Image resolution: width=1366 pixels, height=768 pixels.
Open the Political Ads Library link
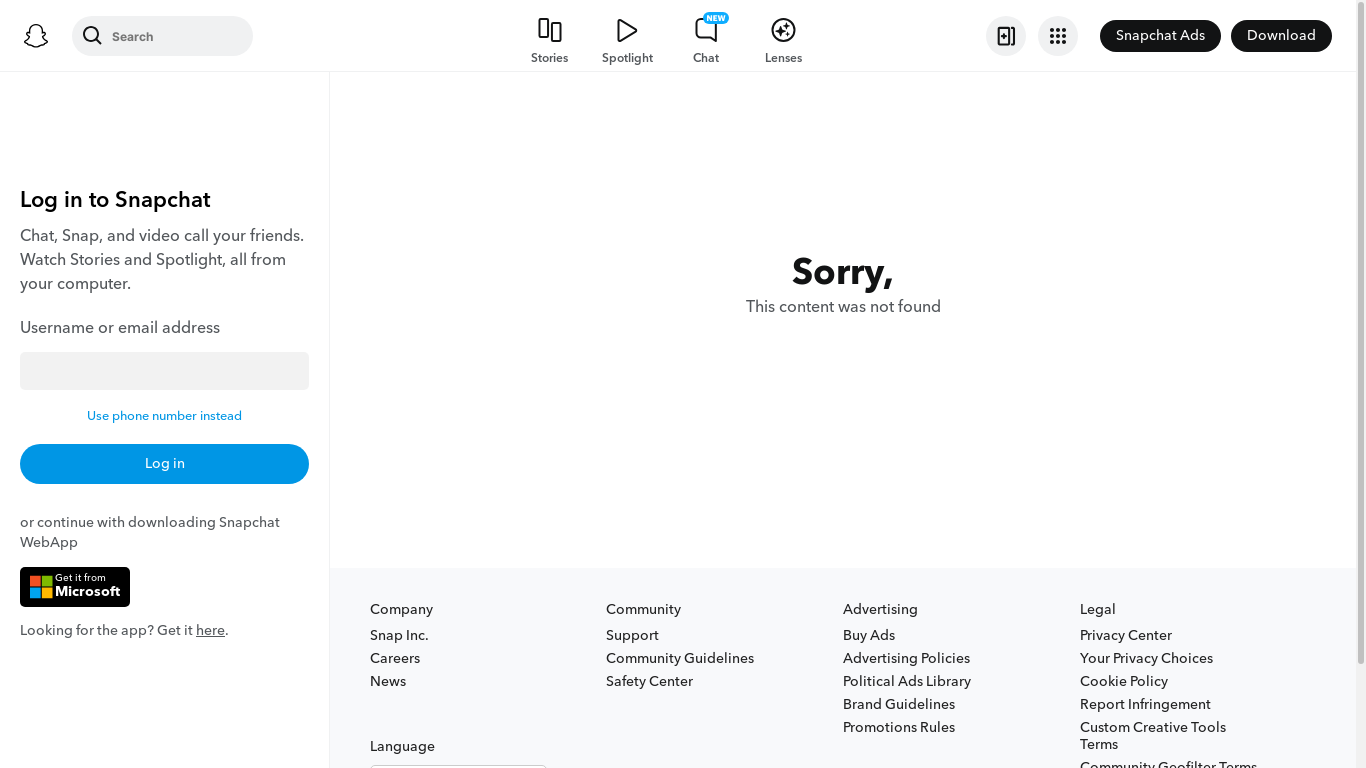[907, 681]
